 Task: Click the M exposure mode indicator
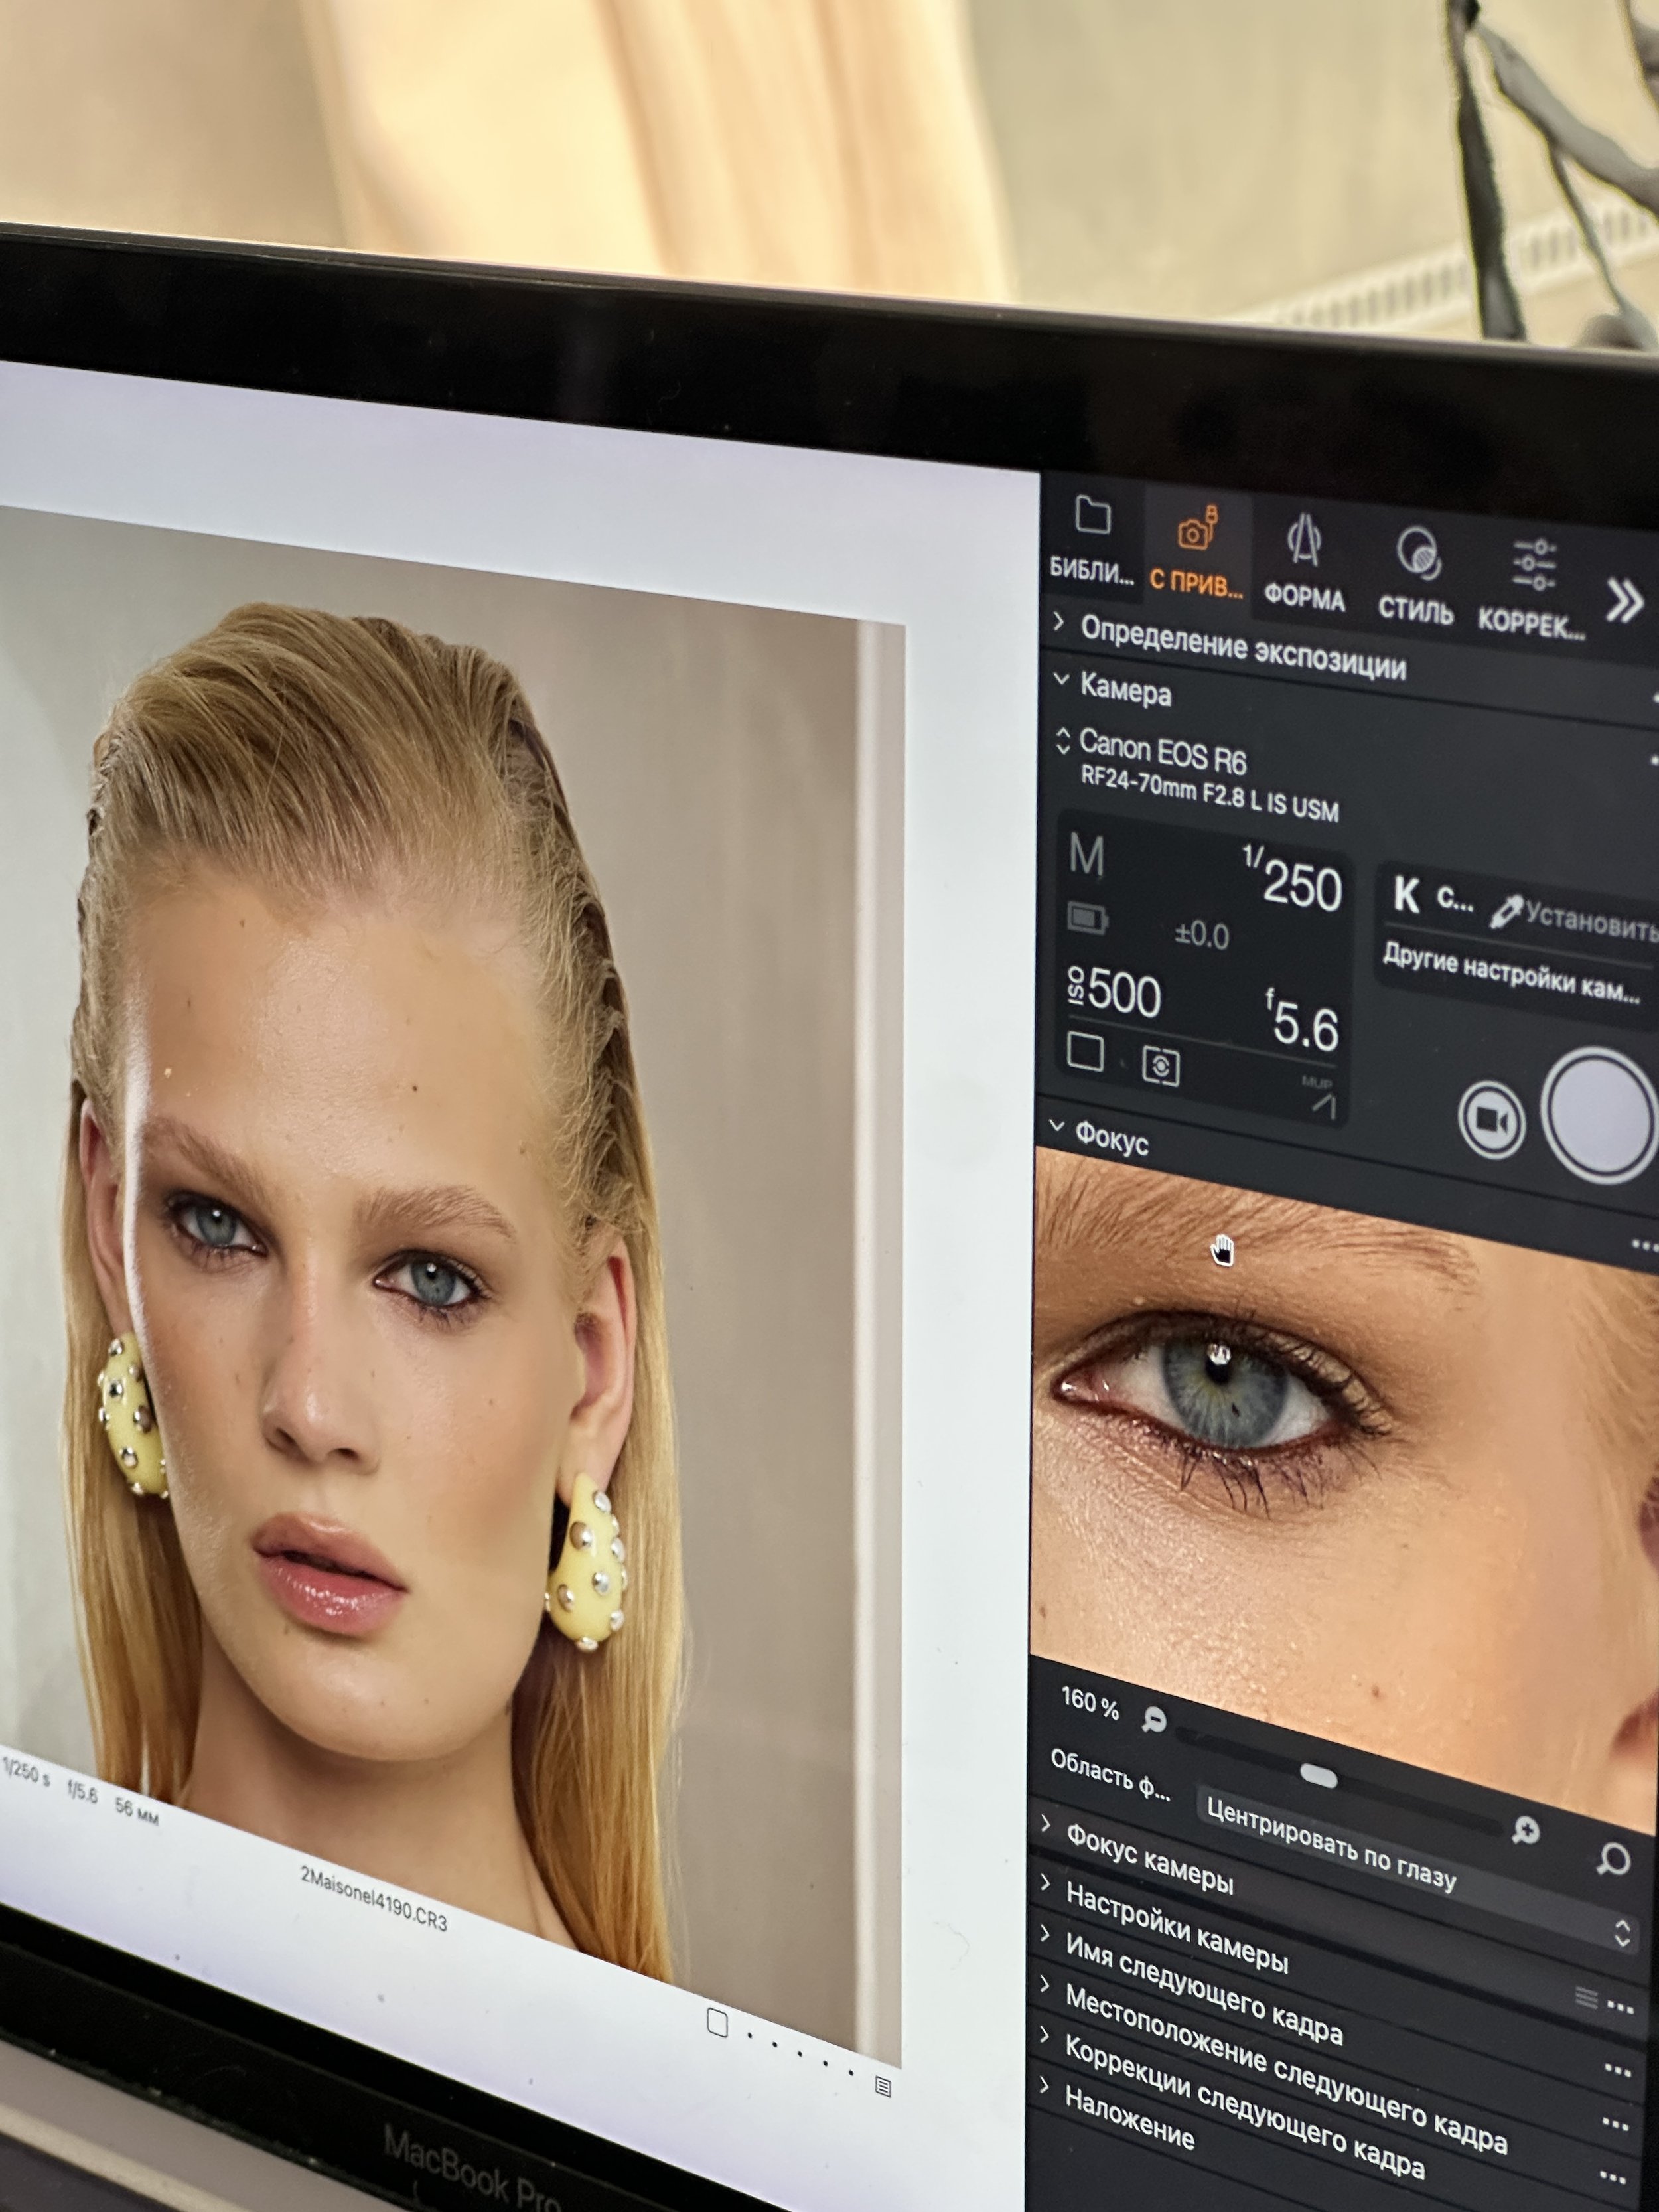point(1086,856)
